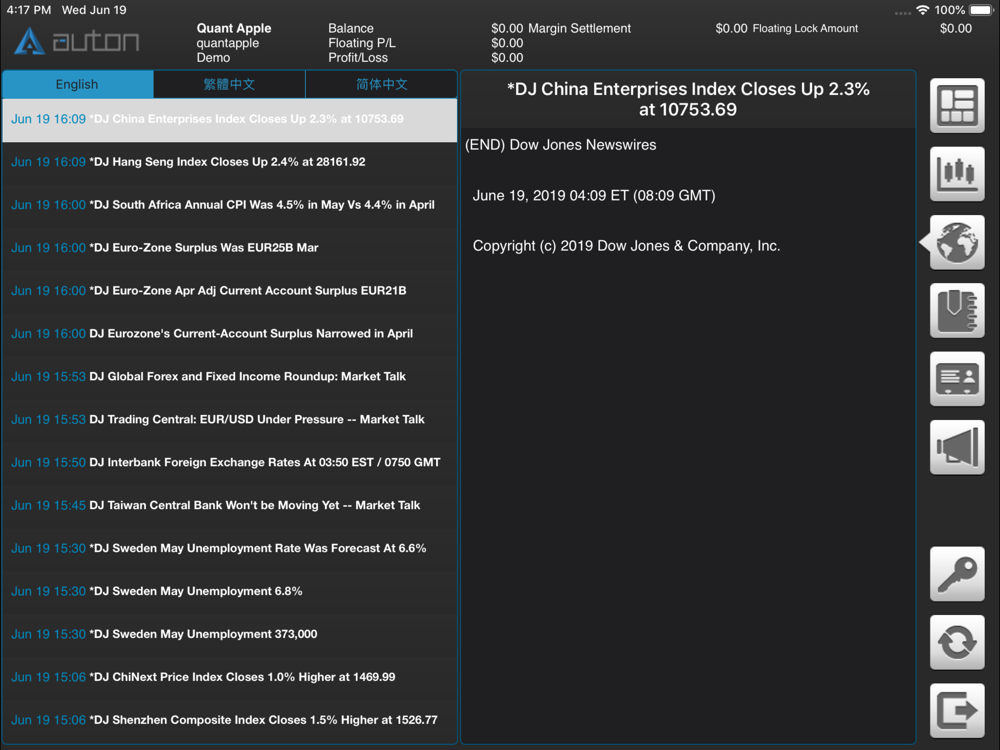1000x750 pixels.
Task: Tap the 4:17 PM status bar clock
Action: pos(29,10)
